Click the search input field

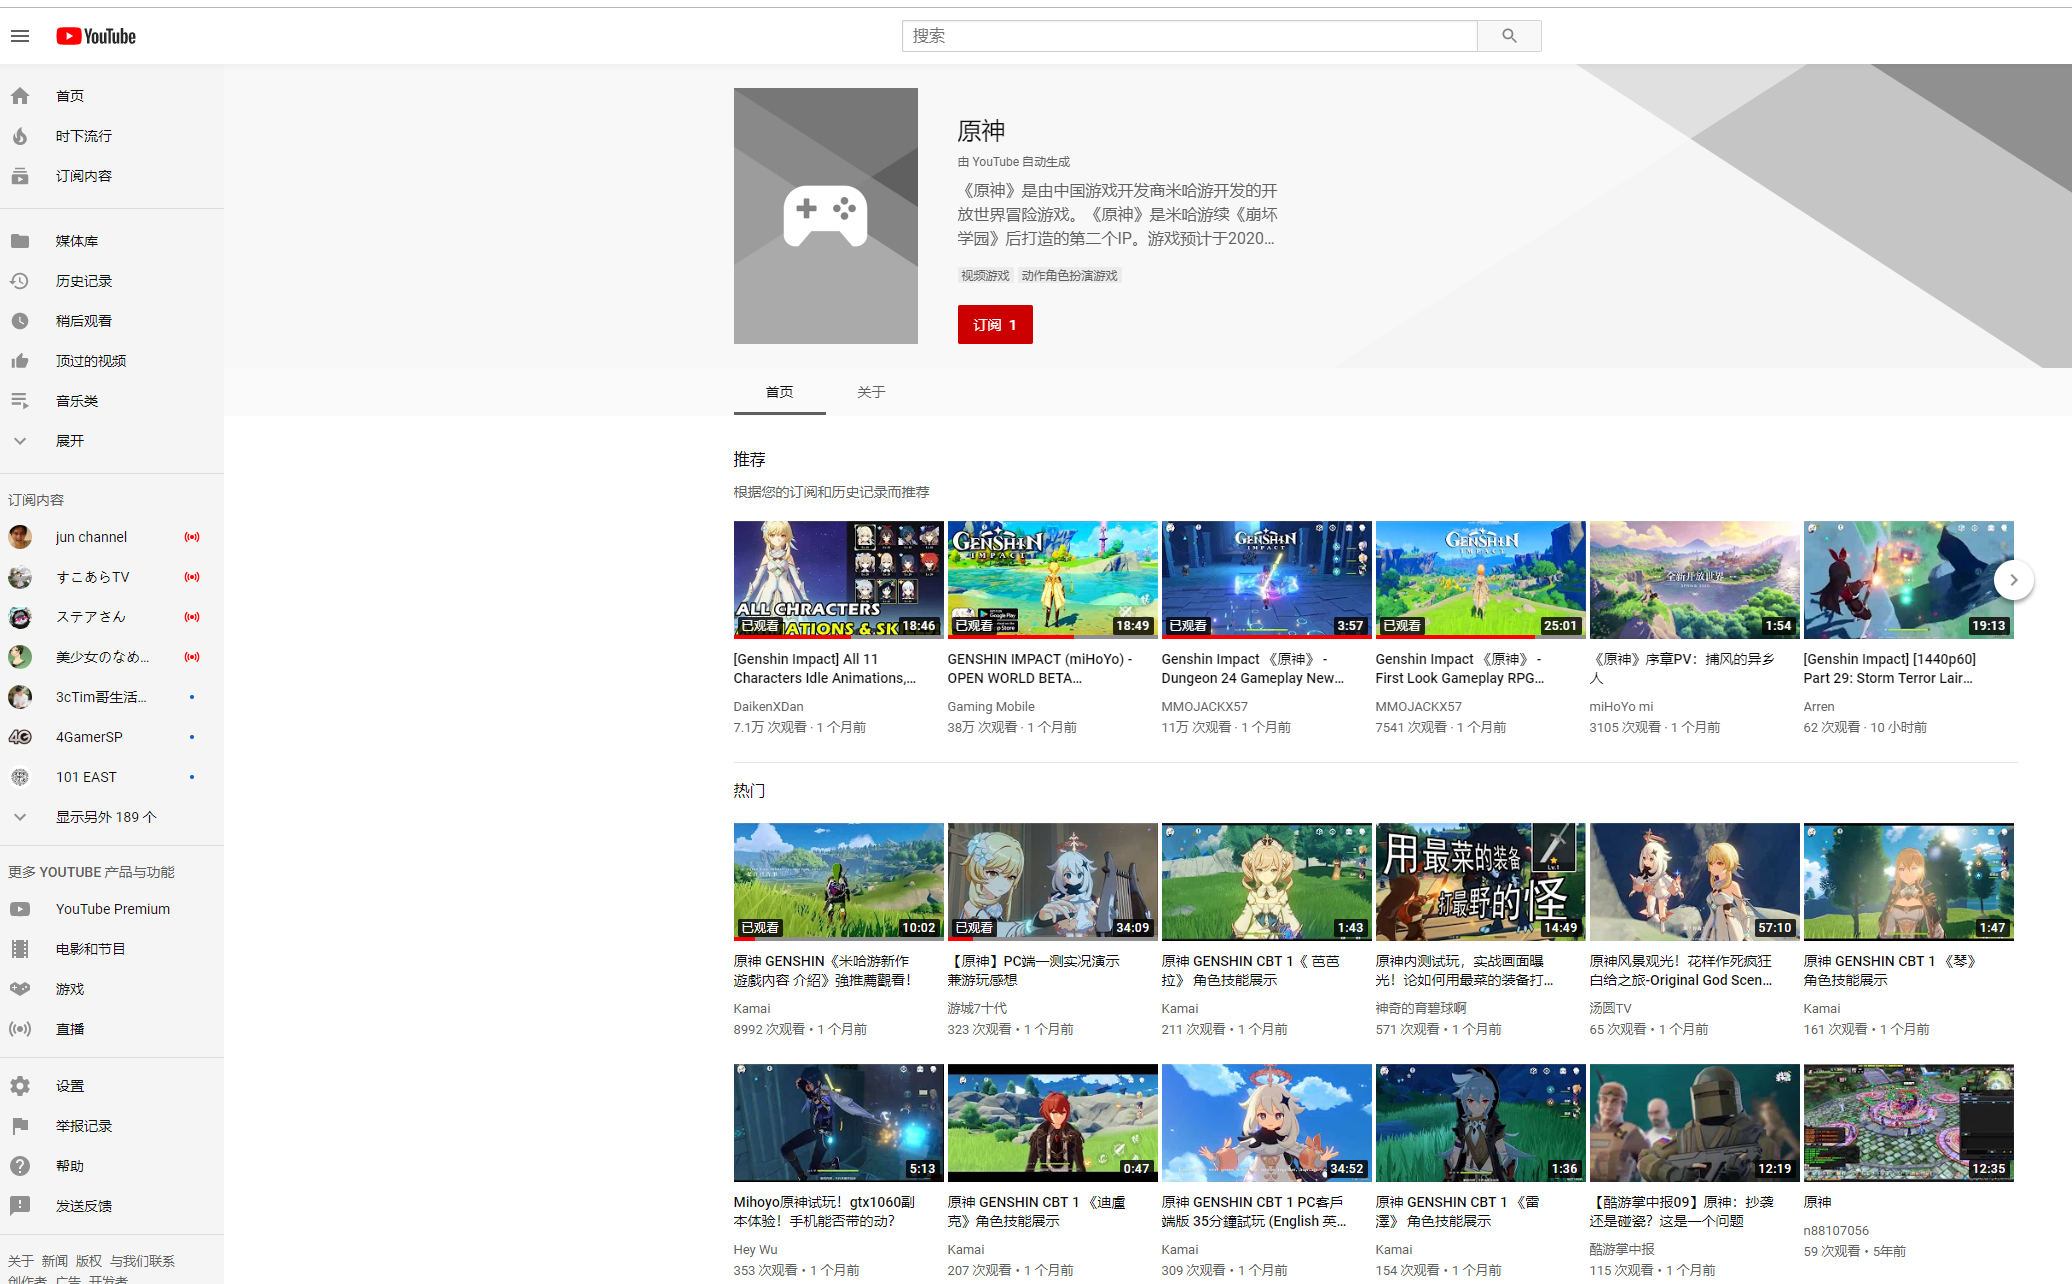click(1189, 36)
